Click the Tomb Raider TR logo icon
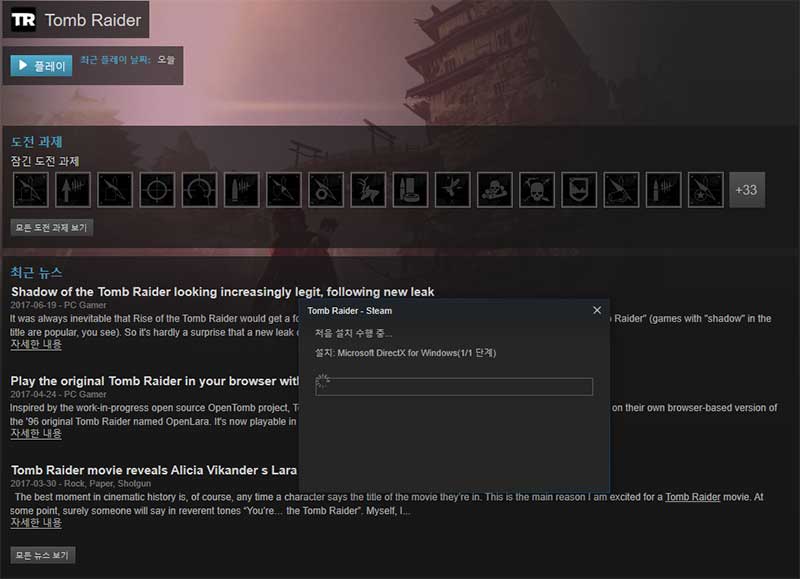 (23, 20)
